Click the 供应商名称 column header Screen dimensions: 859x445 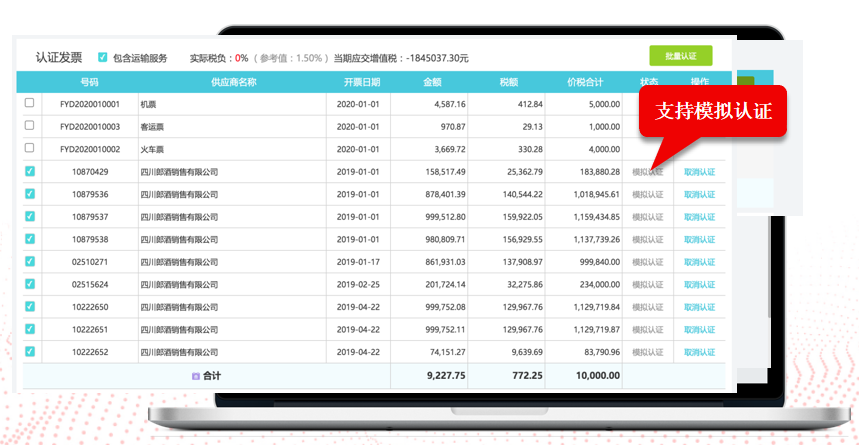point(232,81)
